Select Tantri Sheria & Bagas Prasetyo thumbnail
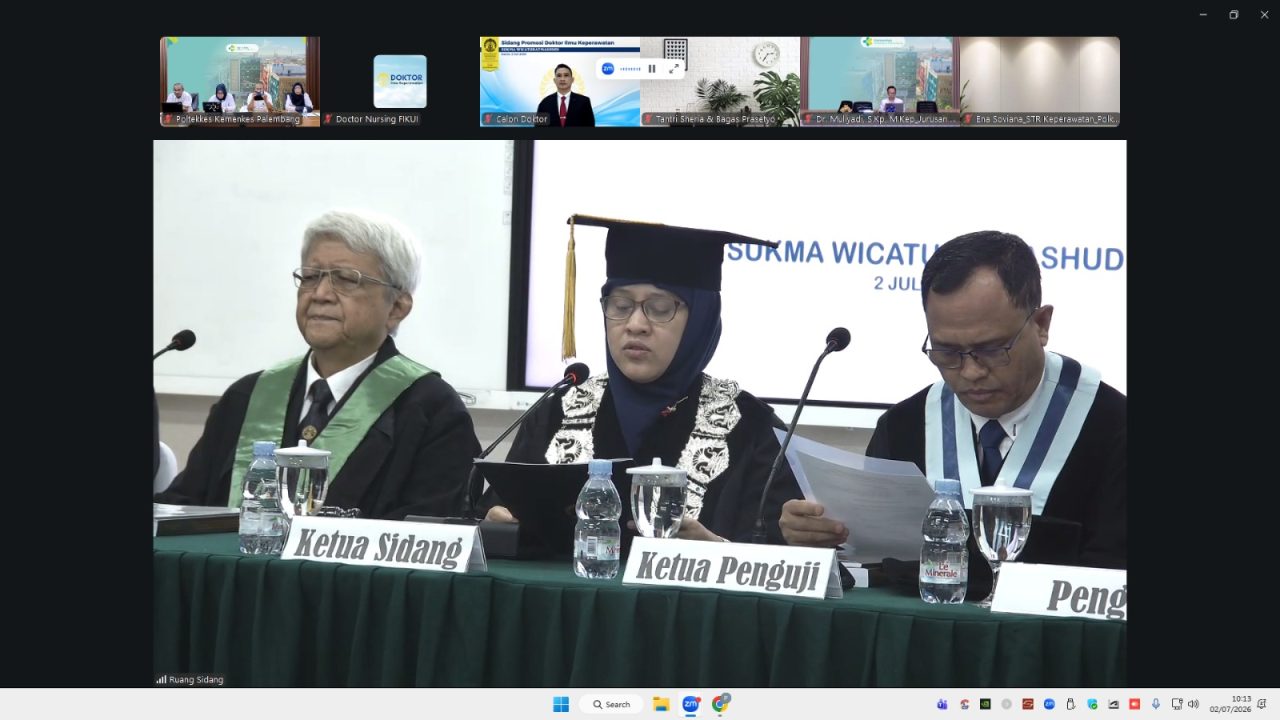Screen dimensions: 1280x720 (x=720, y=81)
